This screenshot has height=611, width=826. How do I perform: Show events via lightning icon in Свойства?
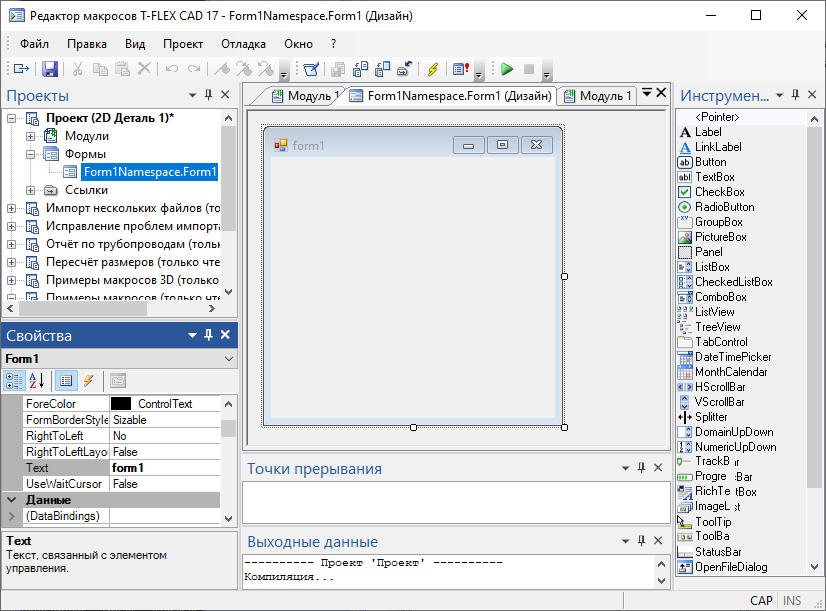(89, 380)
